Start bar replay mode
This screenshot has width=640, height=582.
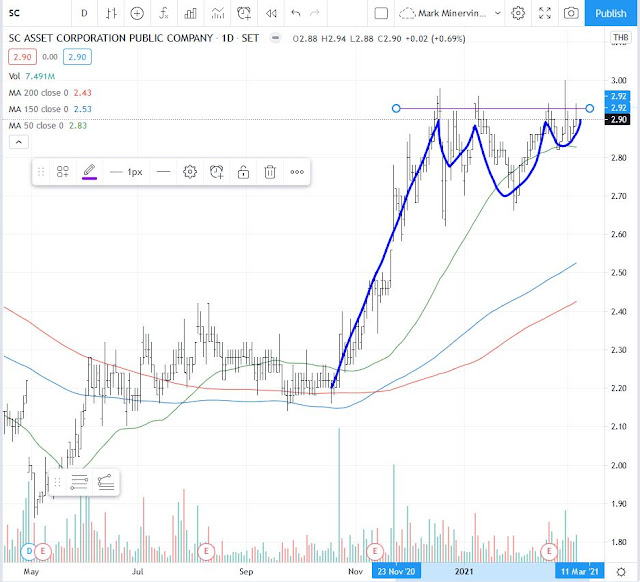[271, 13]
